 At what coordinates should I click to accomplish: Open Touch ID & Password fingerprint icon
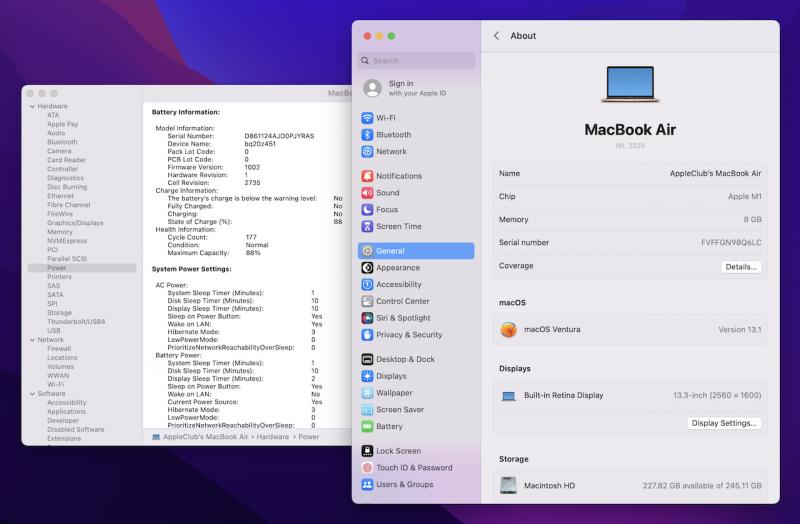[367, 468]
